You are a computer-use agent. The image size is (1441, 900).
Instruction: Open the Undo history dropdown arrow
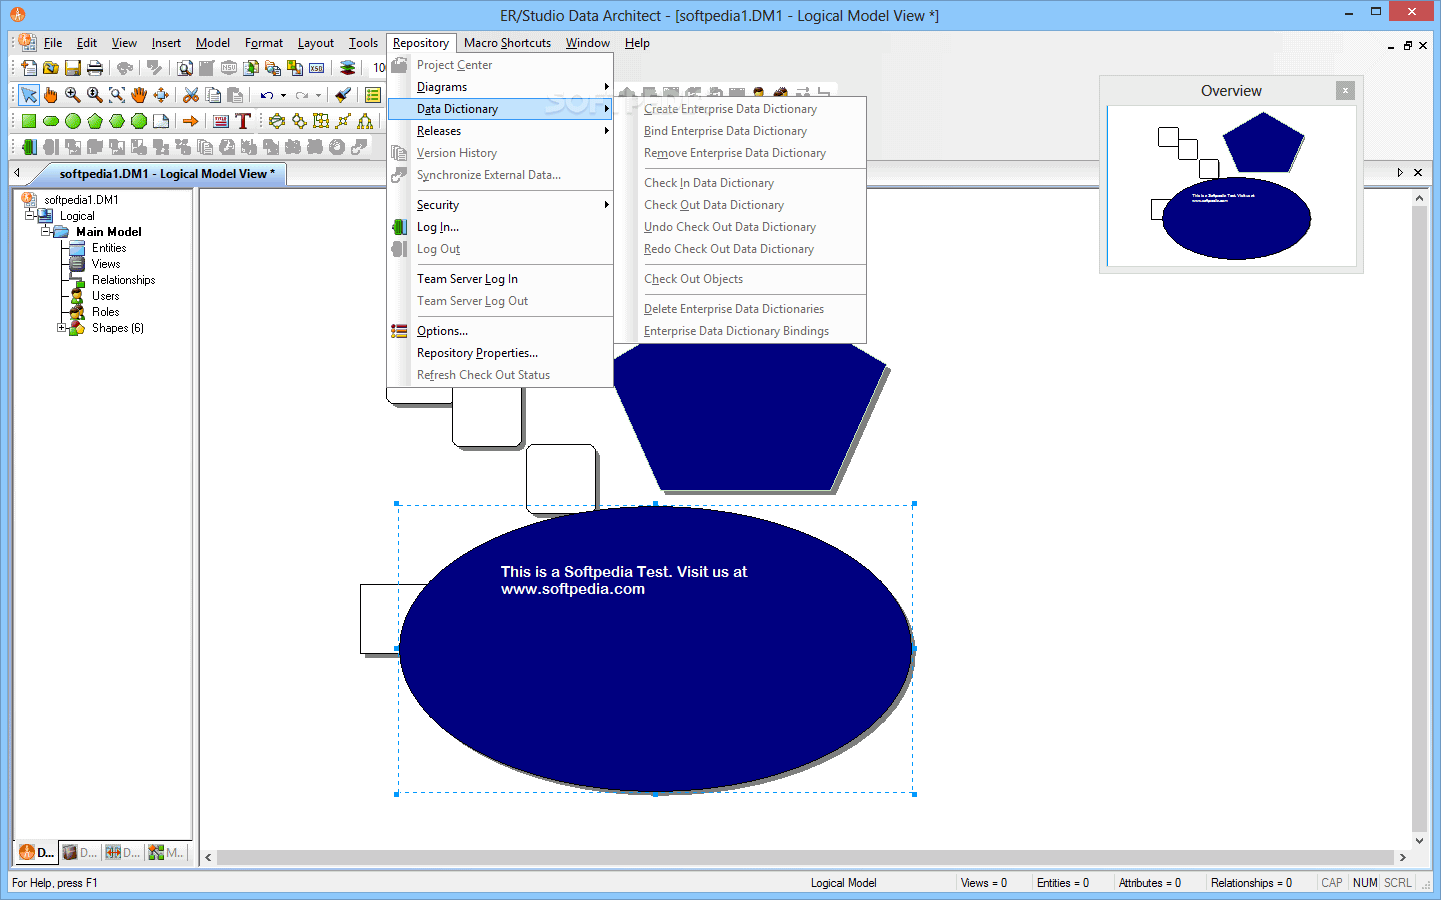pos(283,95)
